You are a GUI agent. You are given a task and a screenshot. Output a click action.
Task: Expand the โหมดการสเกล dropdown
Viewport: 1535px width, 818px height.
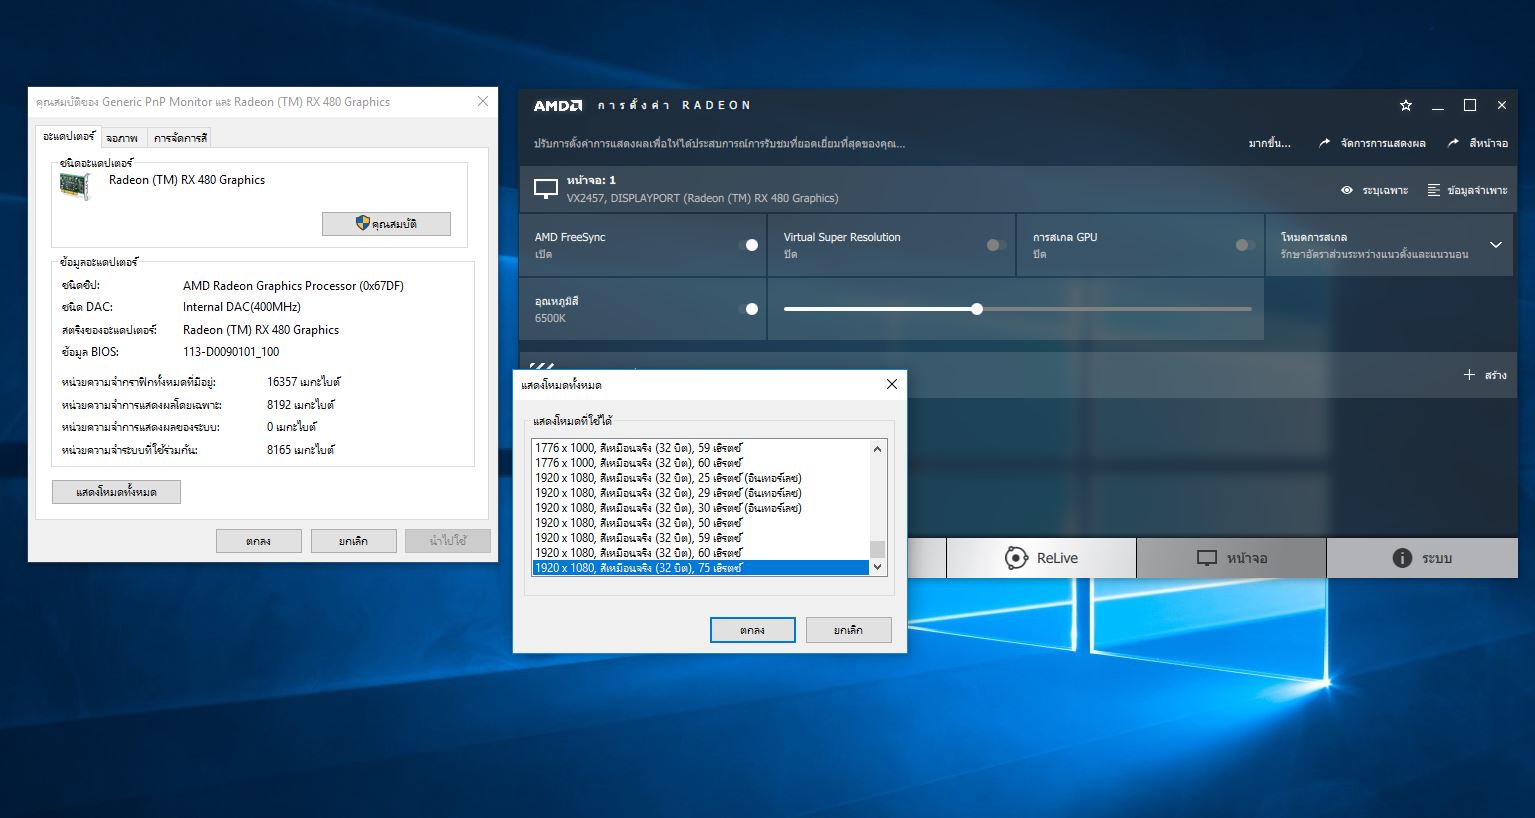[x=1496, y=245]
